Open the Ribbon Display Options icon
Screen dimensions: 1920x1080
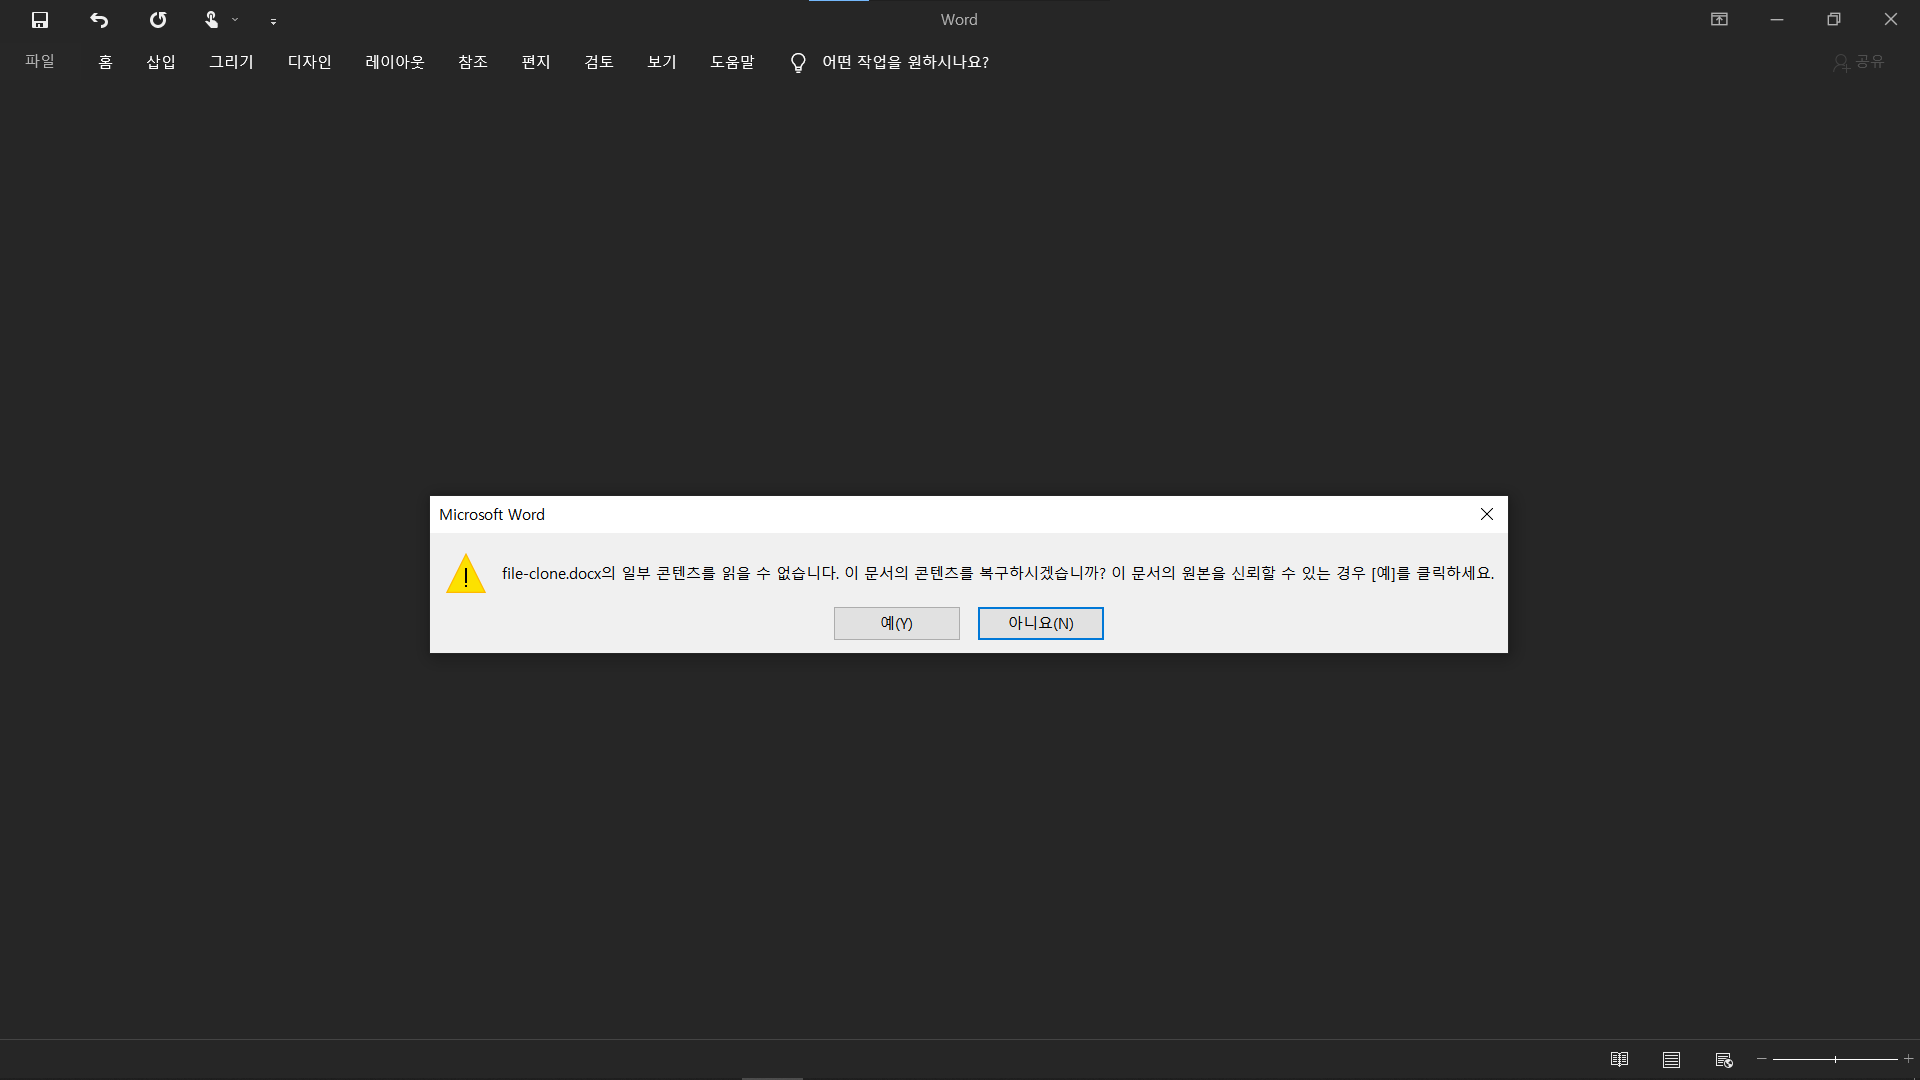pyautogui.click(x=1719, y=20)
